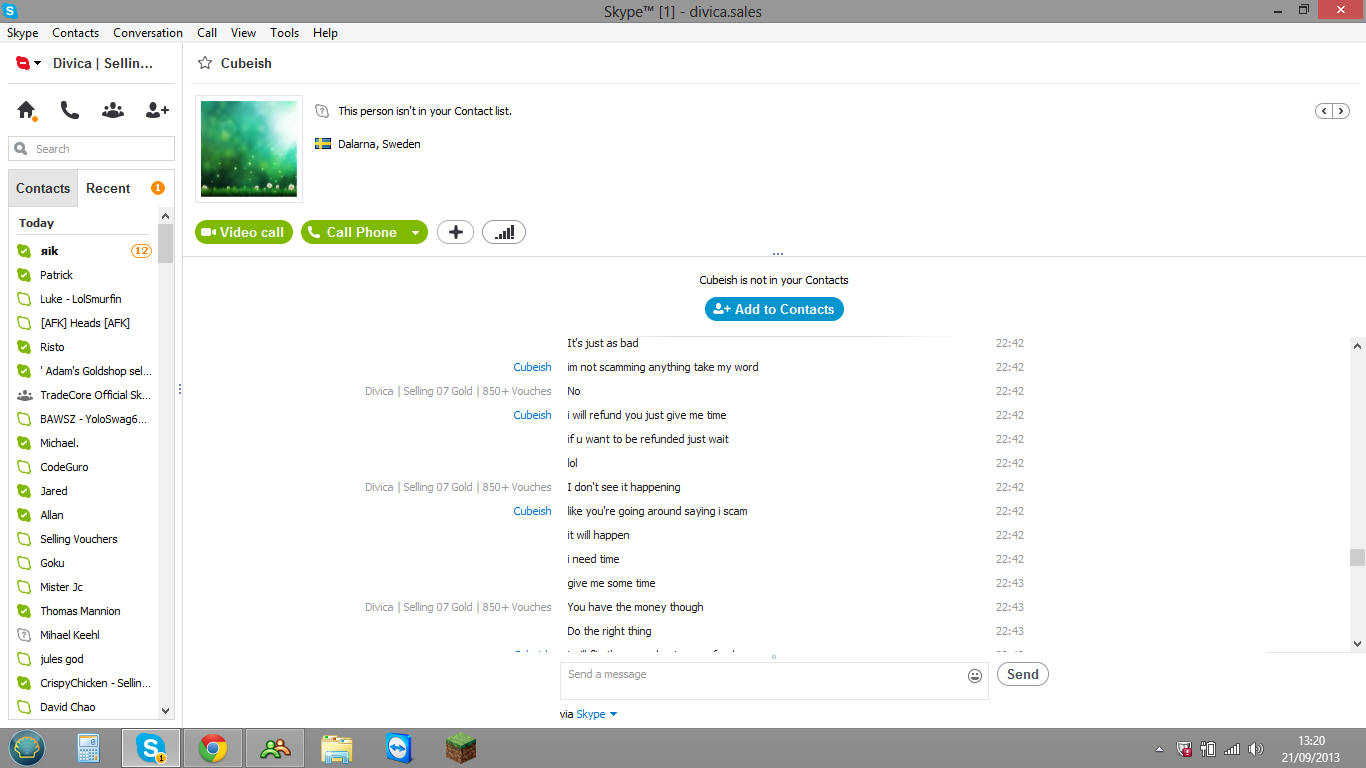Switch to the Contacts tab
This screenshot has height=768, width=1366.
point(43,188)
